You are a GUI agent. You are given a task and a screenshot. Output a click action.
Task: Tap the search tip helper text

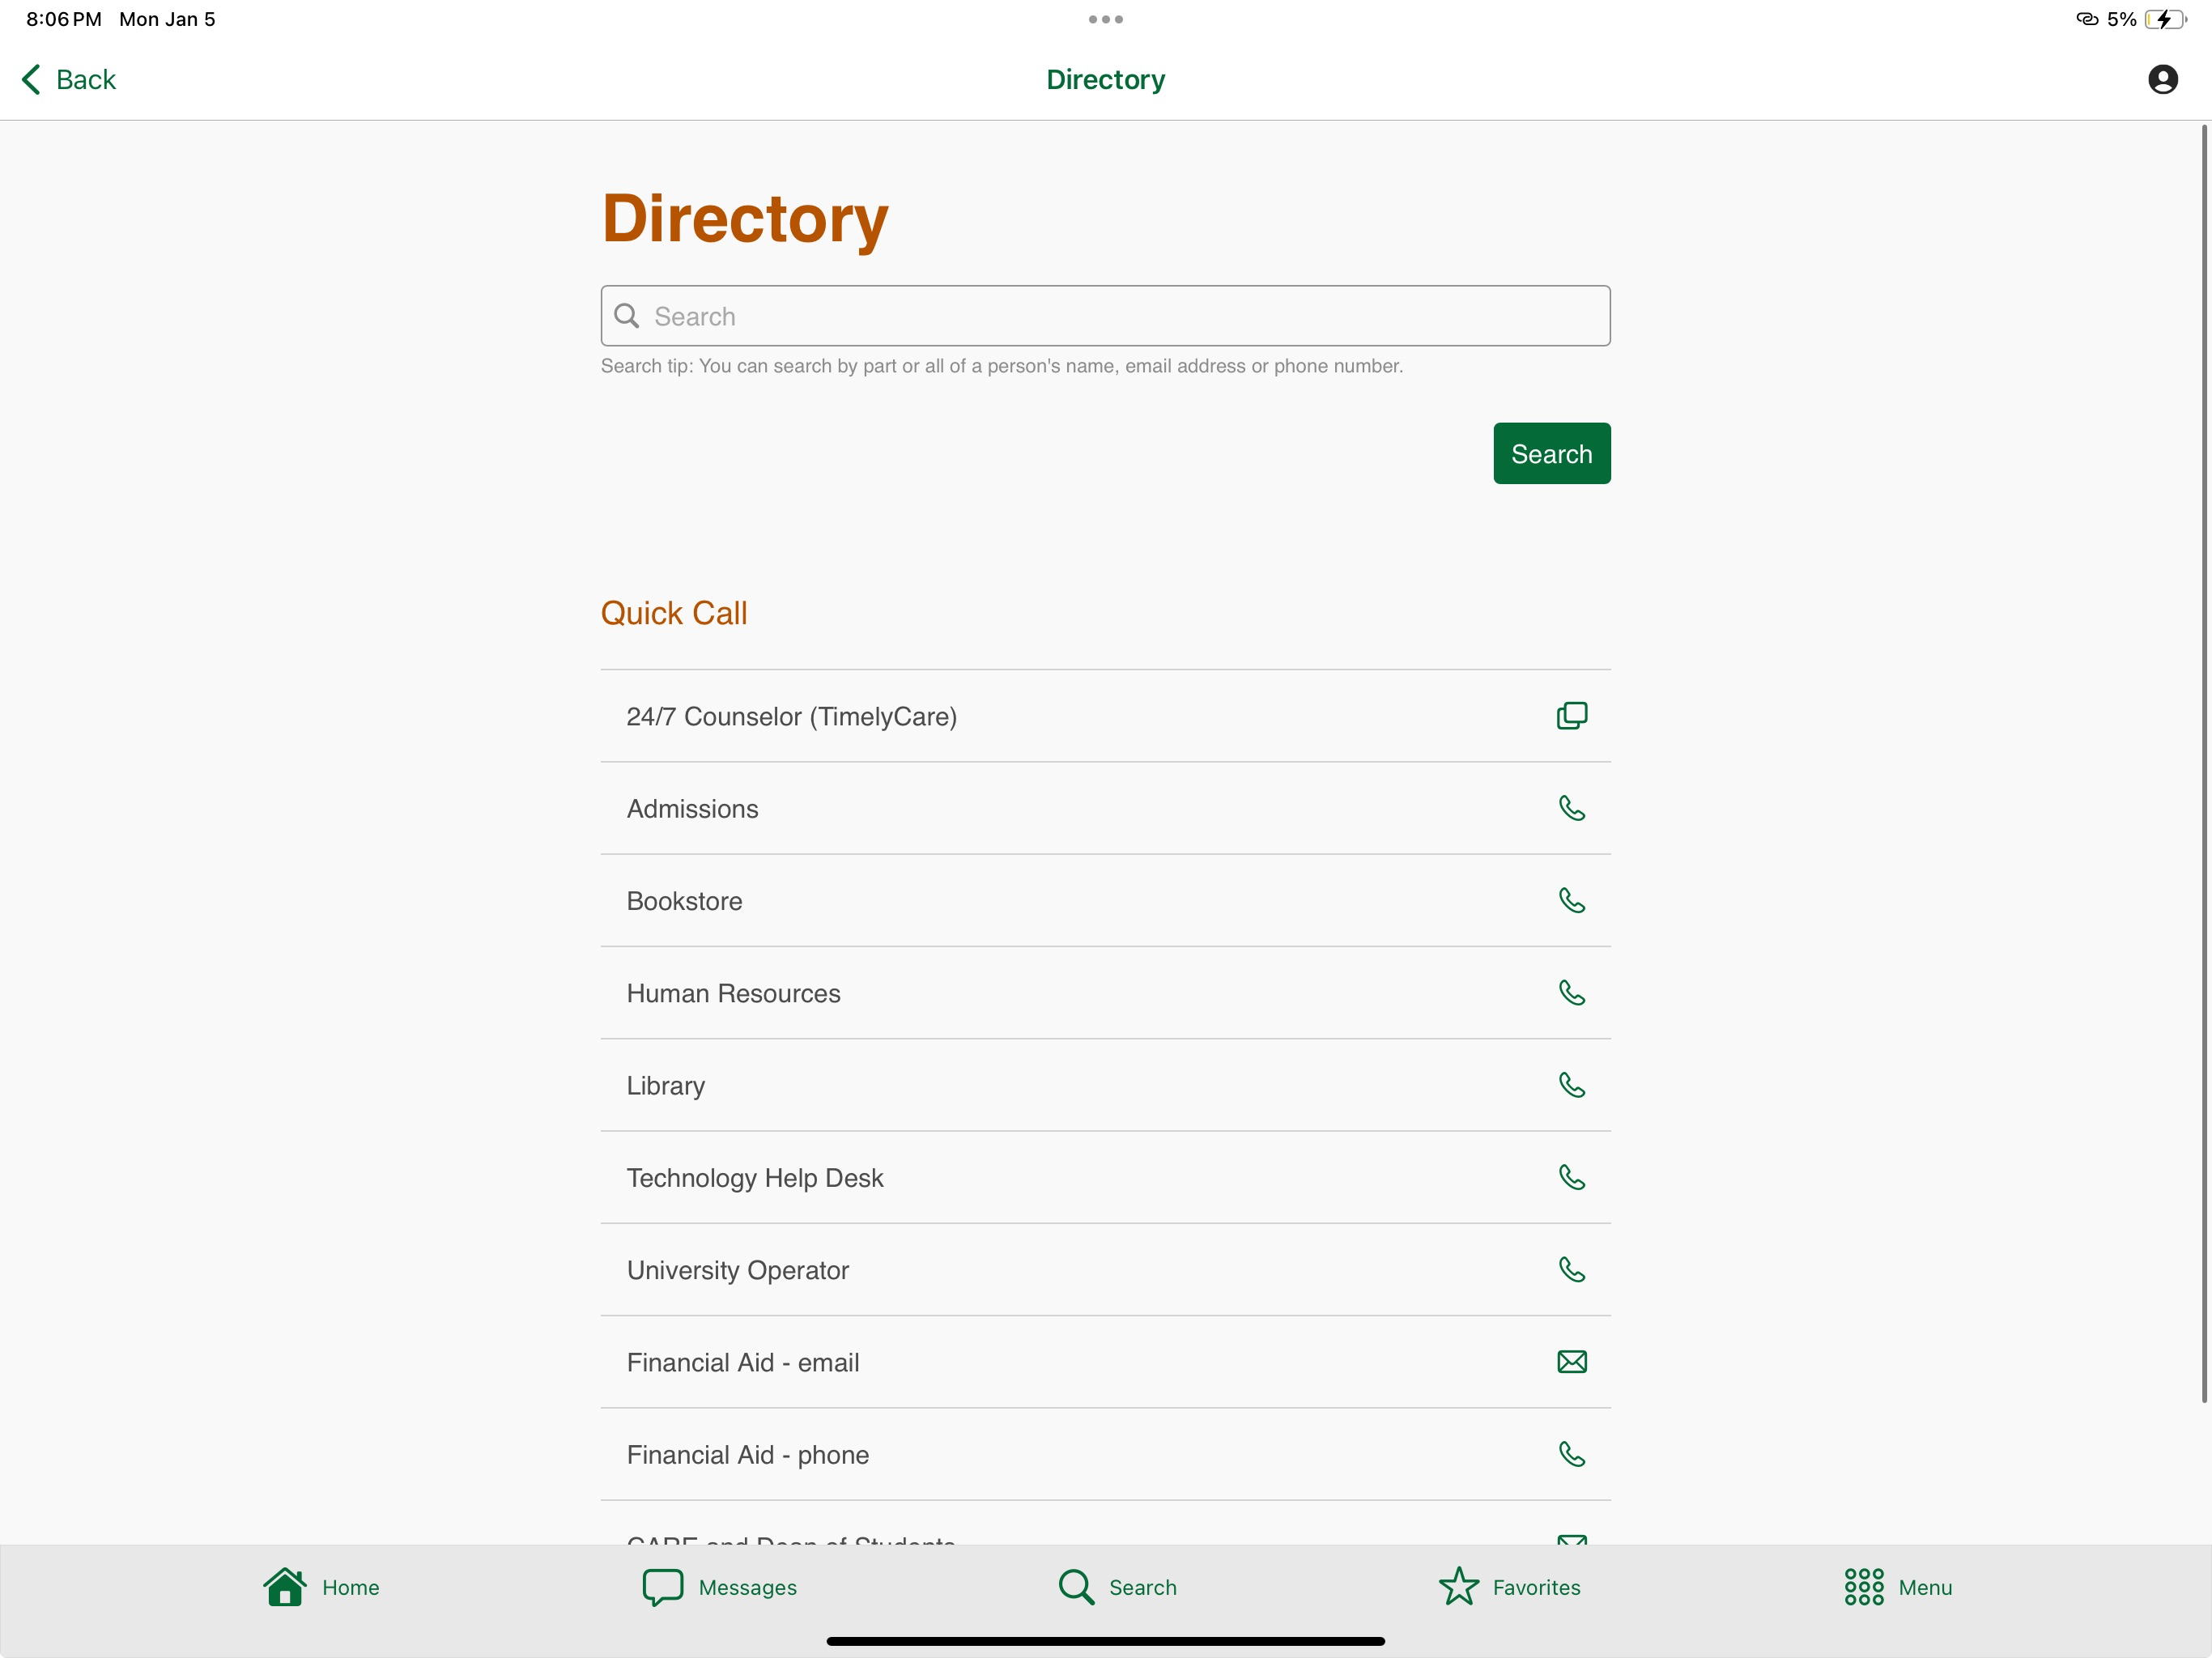pyautogui.click(x=1001, y=366)
